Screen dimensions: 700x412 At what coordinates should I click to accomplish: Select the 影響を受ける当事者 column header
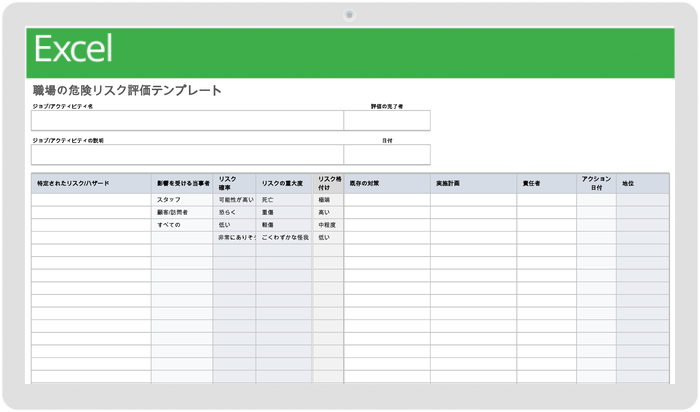click(x=182, y=183)
